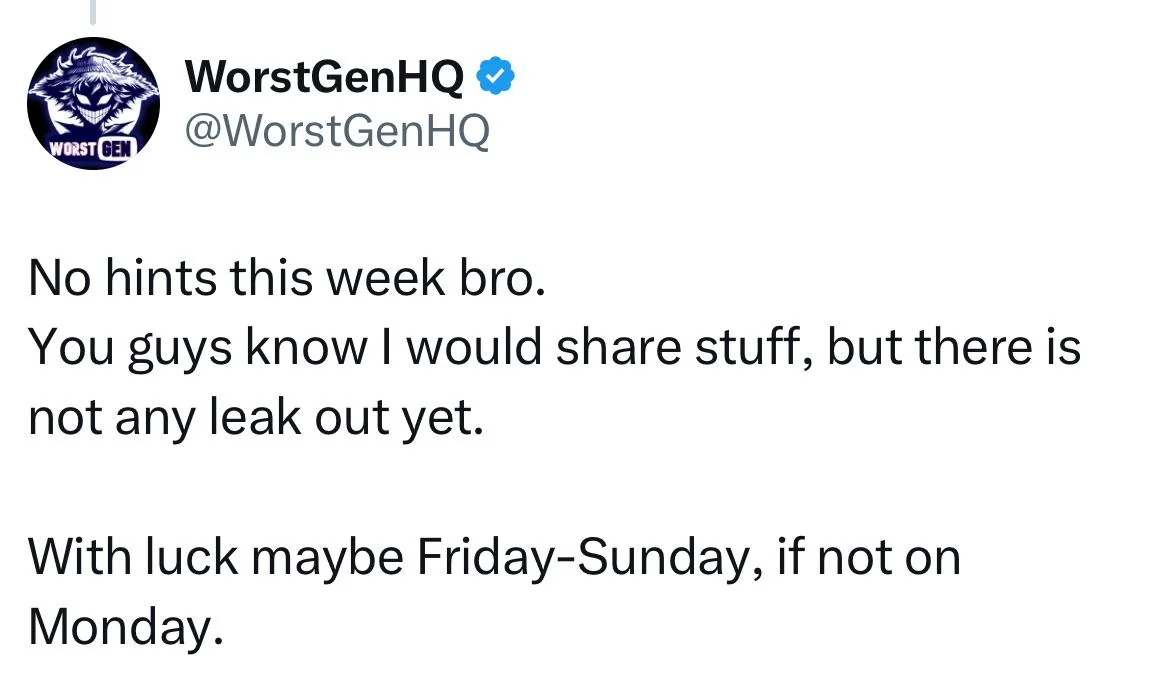This screenshot has width=1170, height=678.
Task: Click the word "Monday." on the last line
Action: (123, 626)
